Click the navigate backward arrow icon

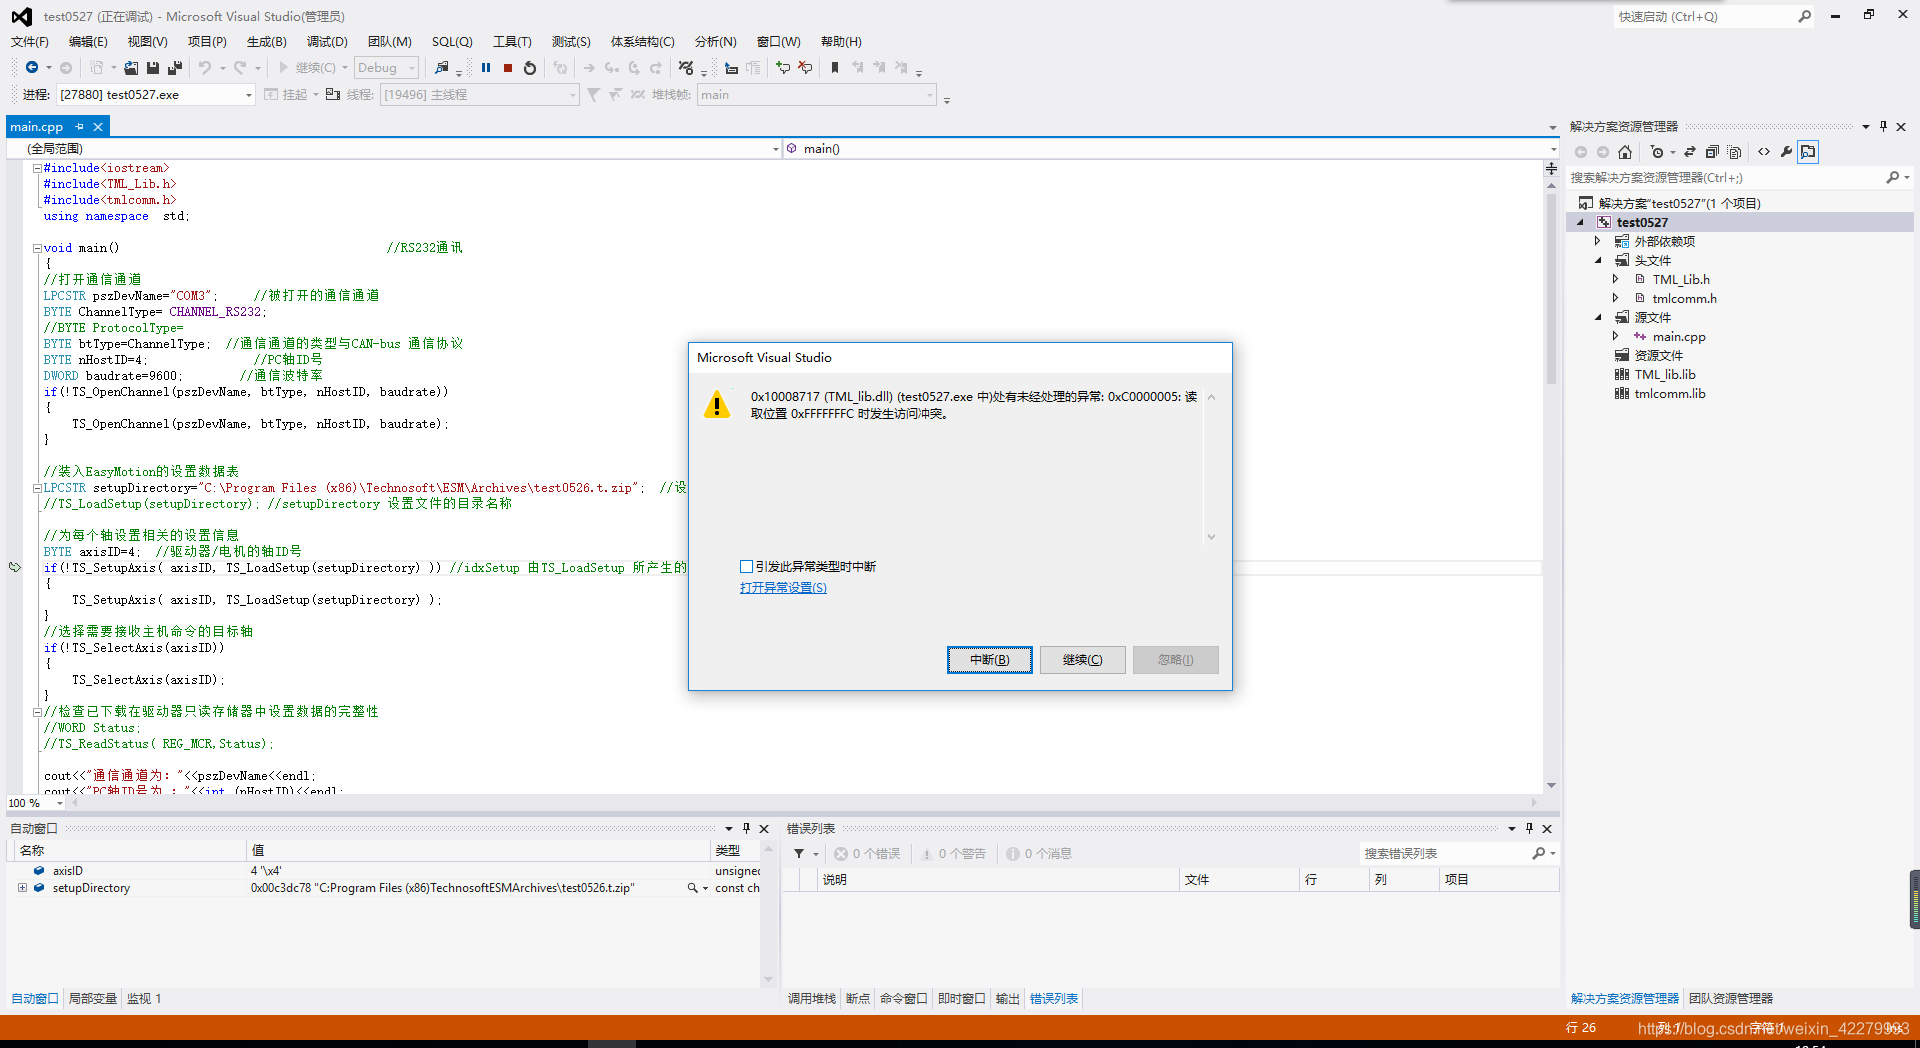[32, 68]
